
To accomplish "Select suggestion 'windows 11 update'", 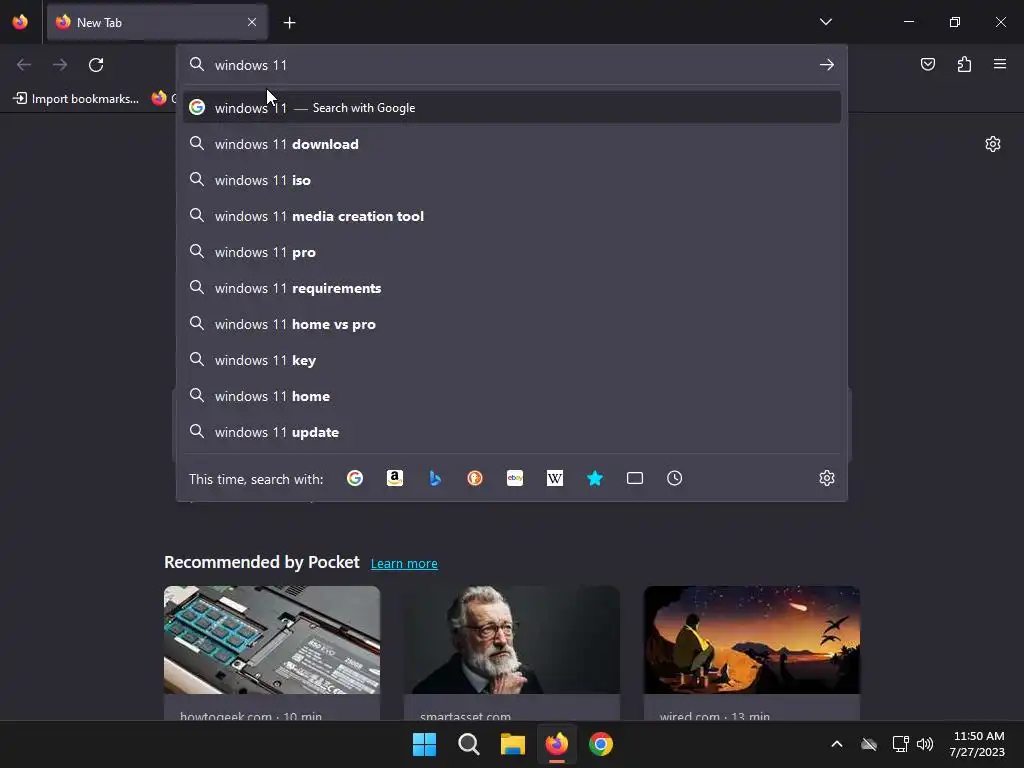I will point(512,432).
